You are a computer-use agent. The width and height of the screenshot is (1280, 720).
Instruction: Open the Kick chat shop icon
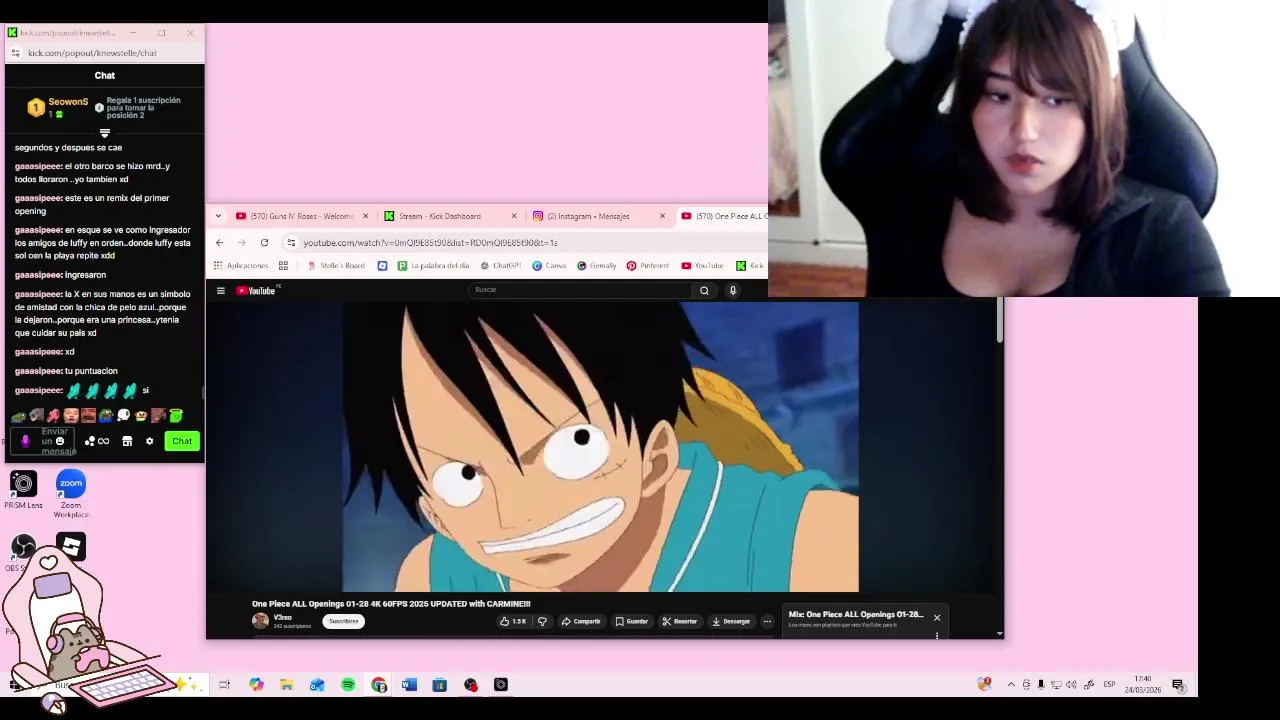click(127, 441)
